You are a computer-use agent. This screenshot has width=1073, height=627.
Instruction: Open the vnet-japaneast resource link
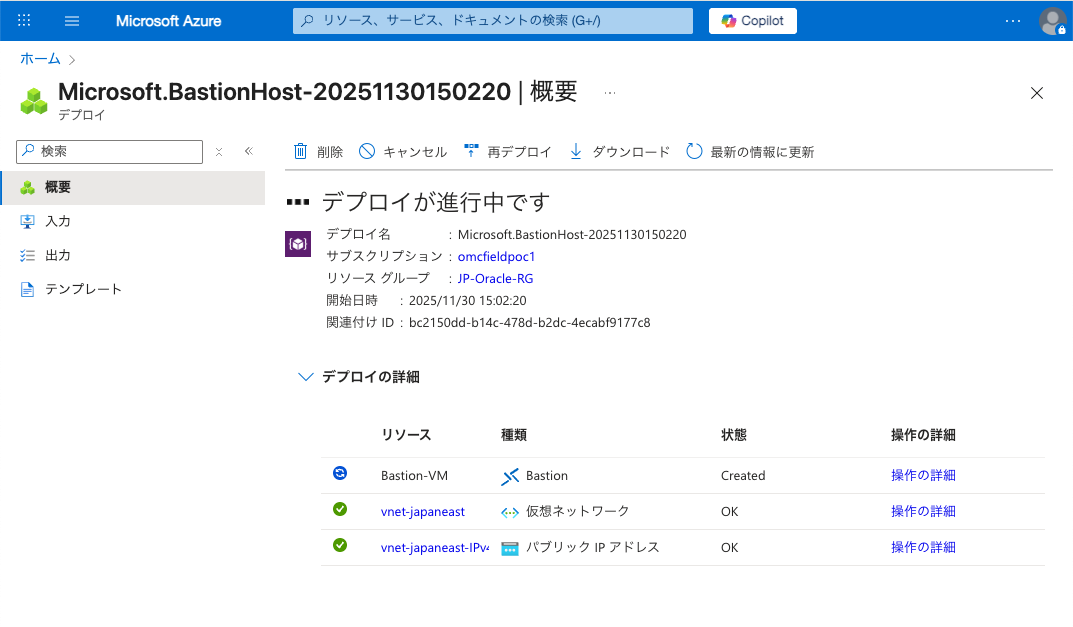click(423, 512)
